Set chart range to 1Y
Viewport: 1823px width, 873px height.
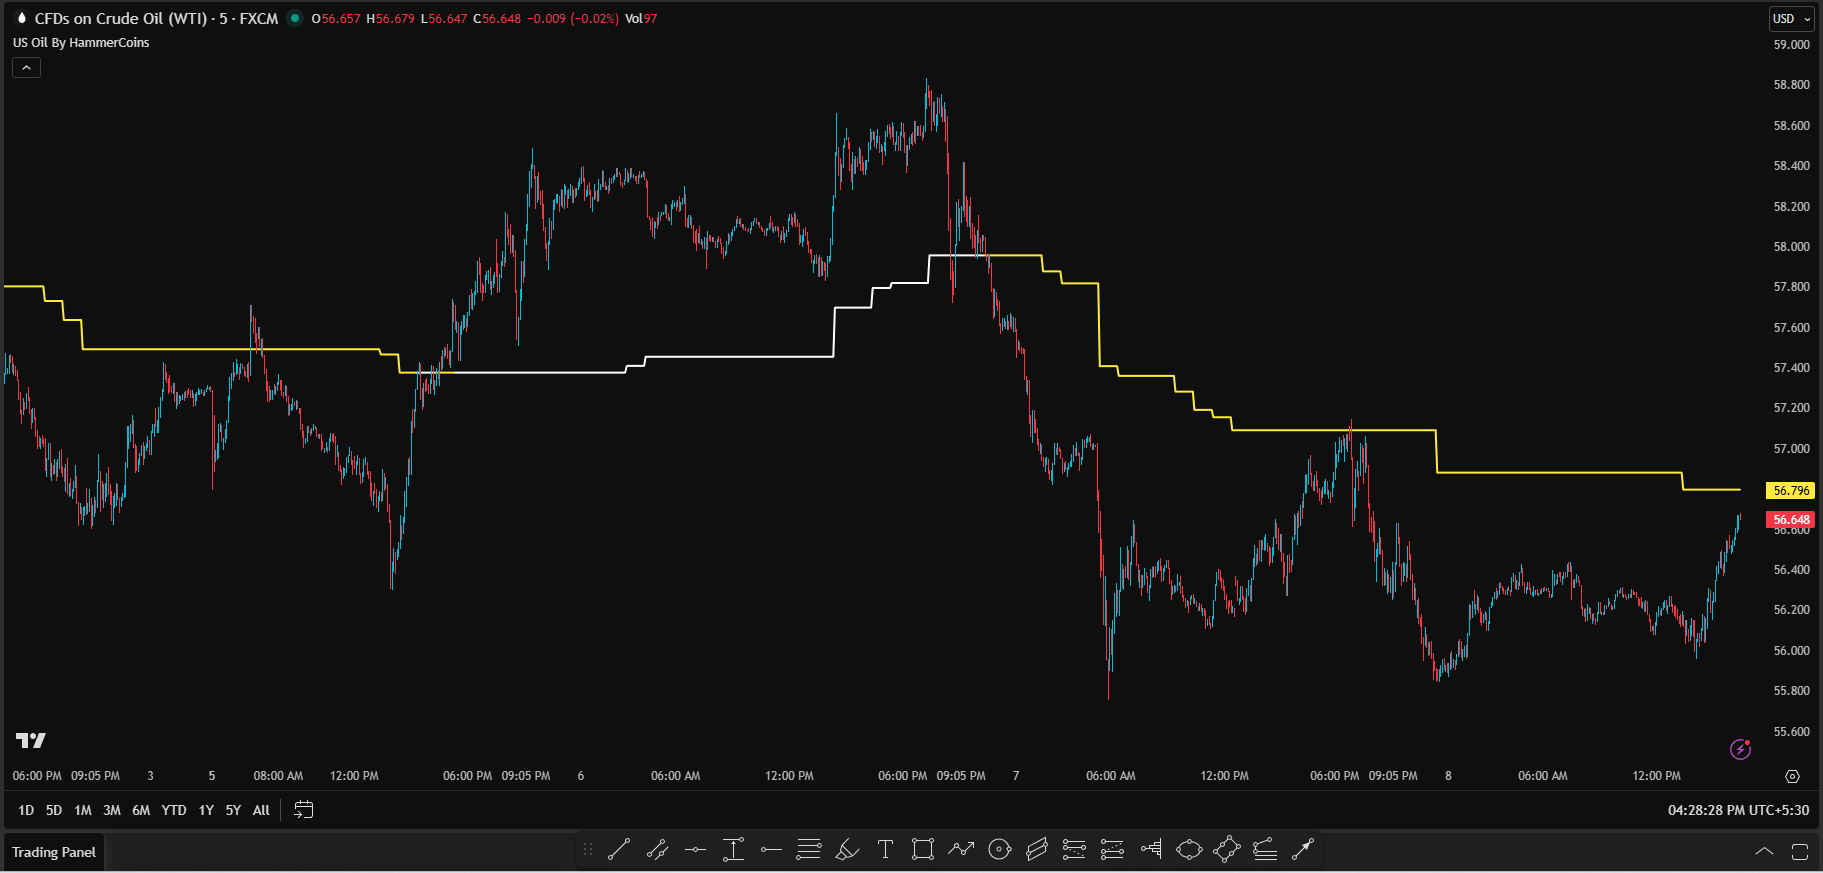tap(206, 810)
